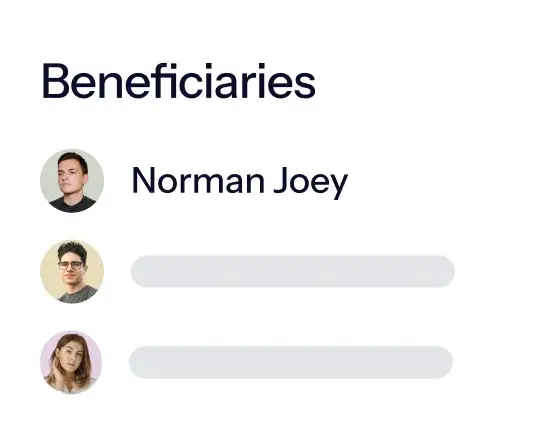Select the avatar of man wearing glasses
552x440 pixels.
(72, 271)
